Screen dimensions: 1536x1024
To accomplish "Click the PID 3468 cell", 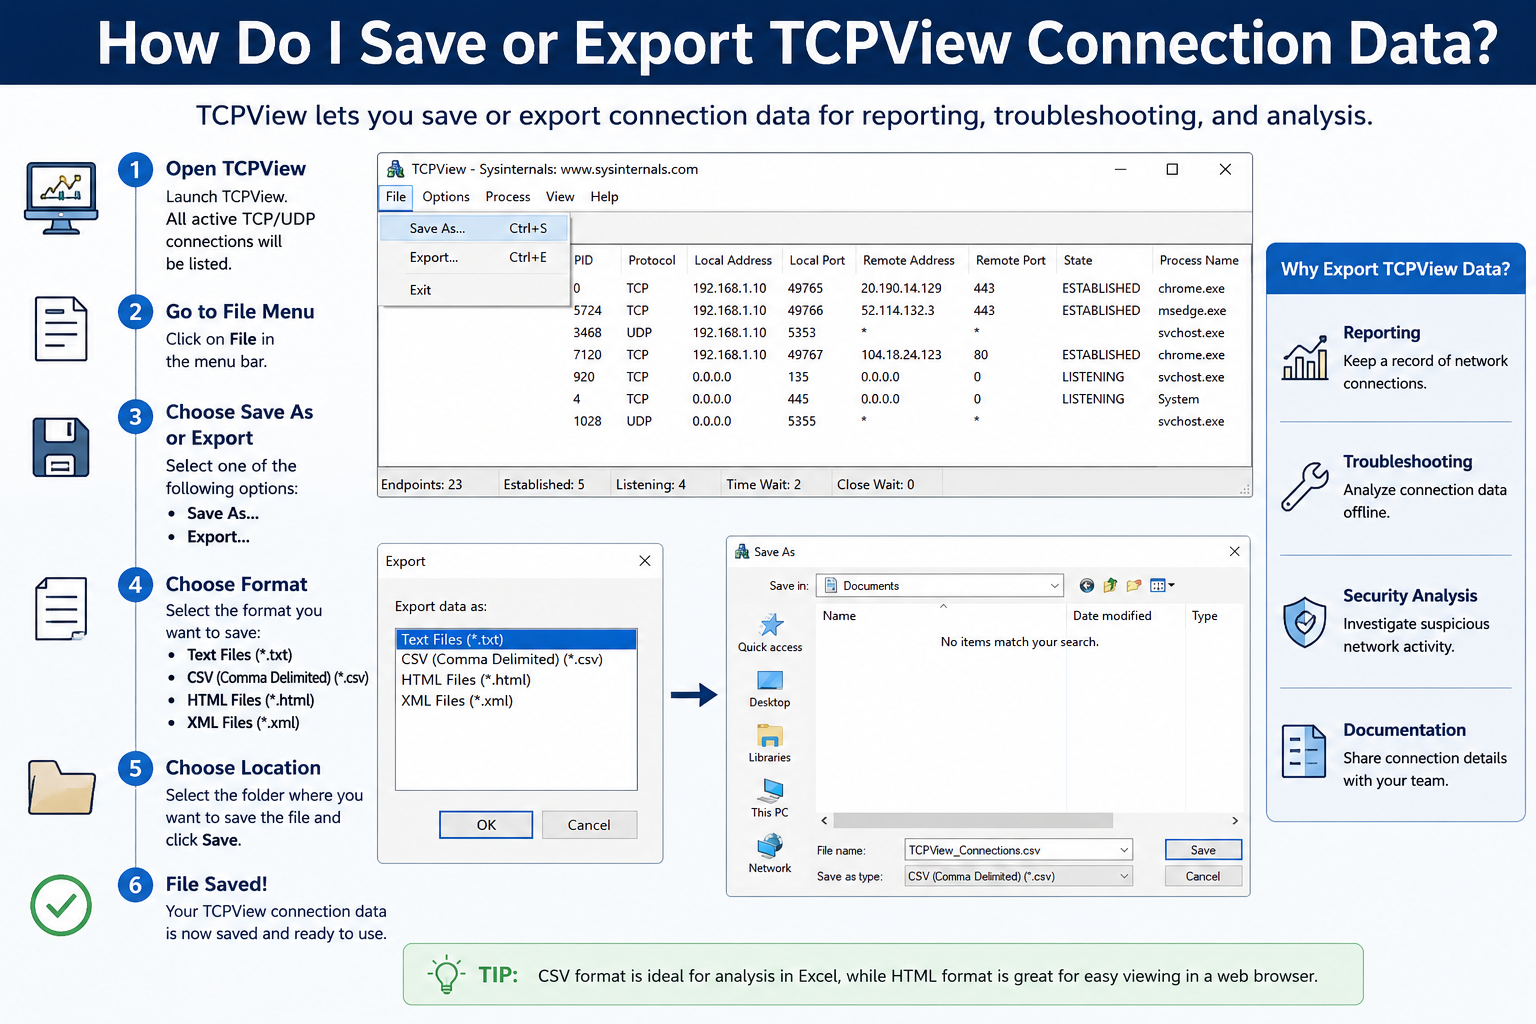I will 587,333.
